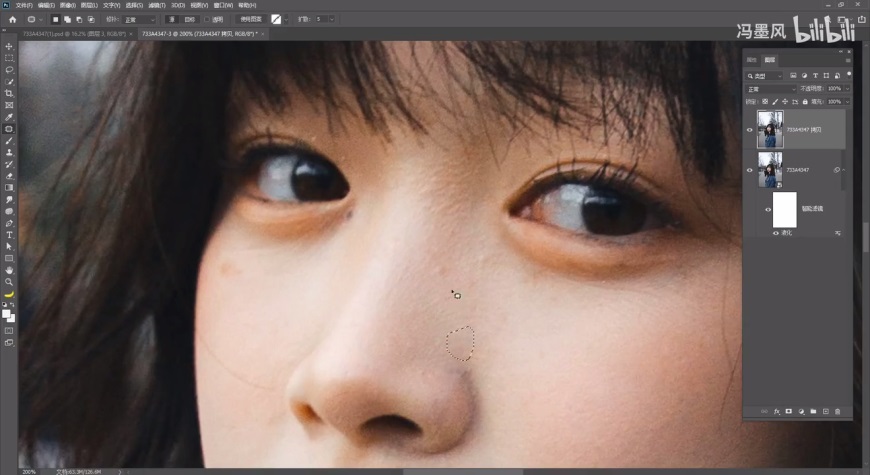The image size is (870, 475).
Task: Hide the 733A4347 拷贝 layer
Action: pos(750,130)
